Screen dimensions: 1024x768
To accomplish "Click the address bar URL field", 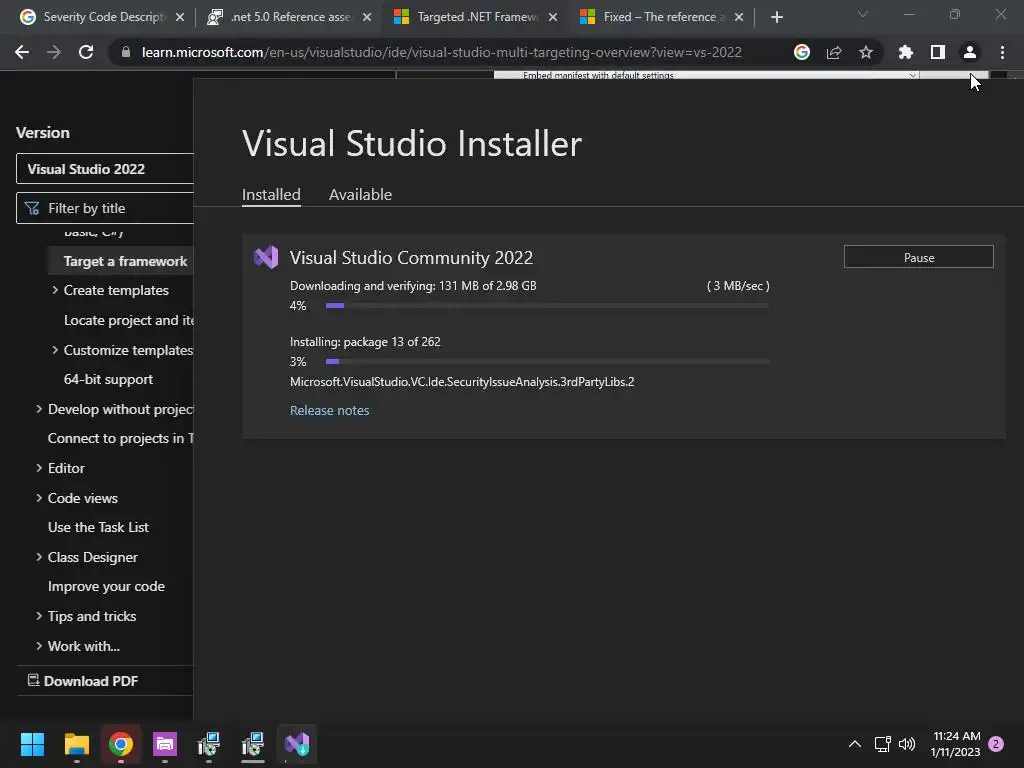I will tap(441, 52).
